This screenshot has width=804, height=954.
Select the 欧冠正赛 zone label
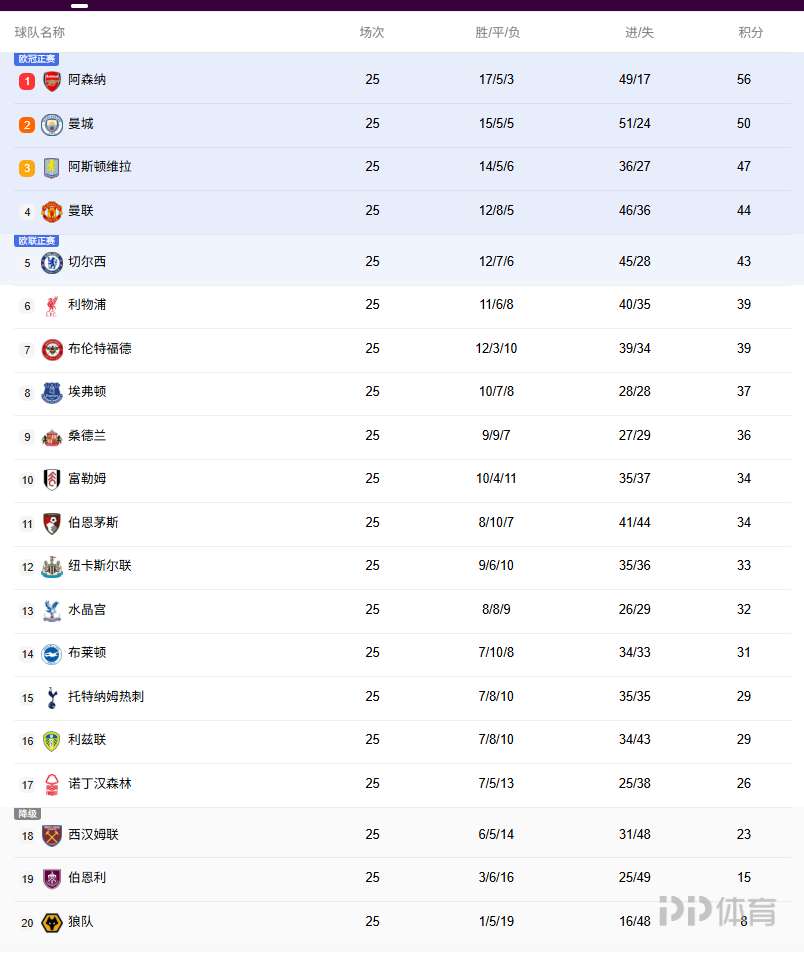pyautogui.click(x=37, y=59)
